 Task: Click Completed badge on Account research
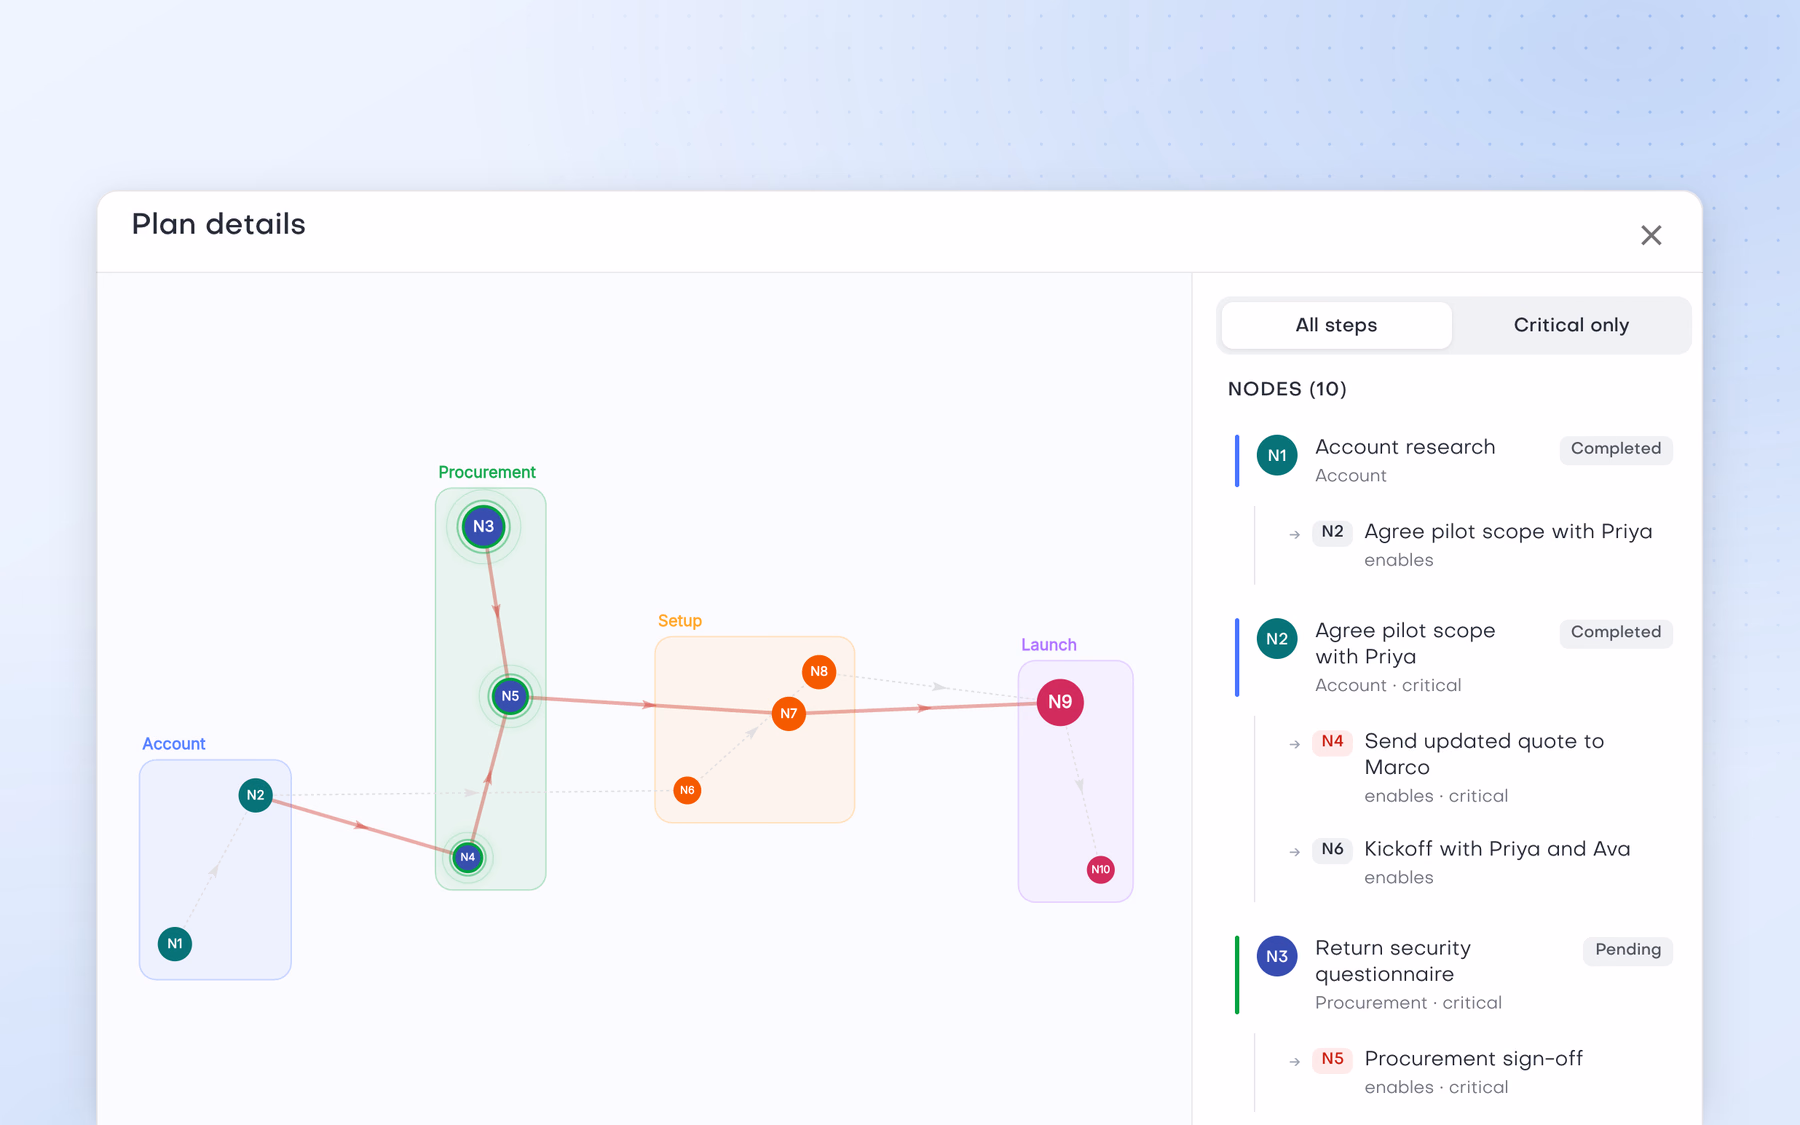[1616, 449]
